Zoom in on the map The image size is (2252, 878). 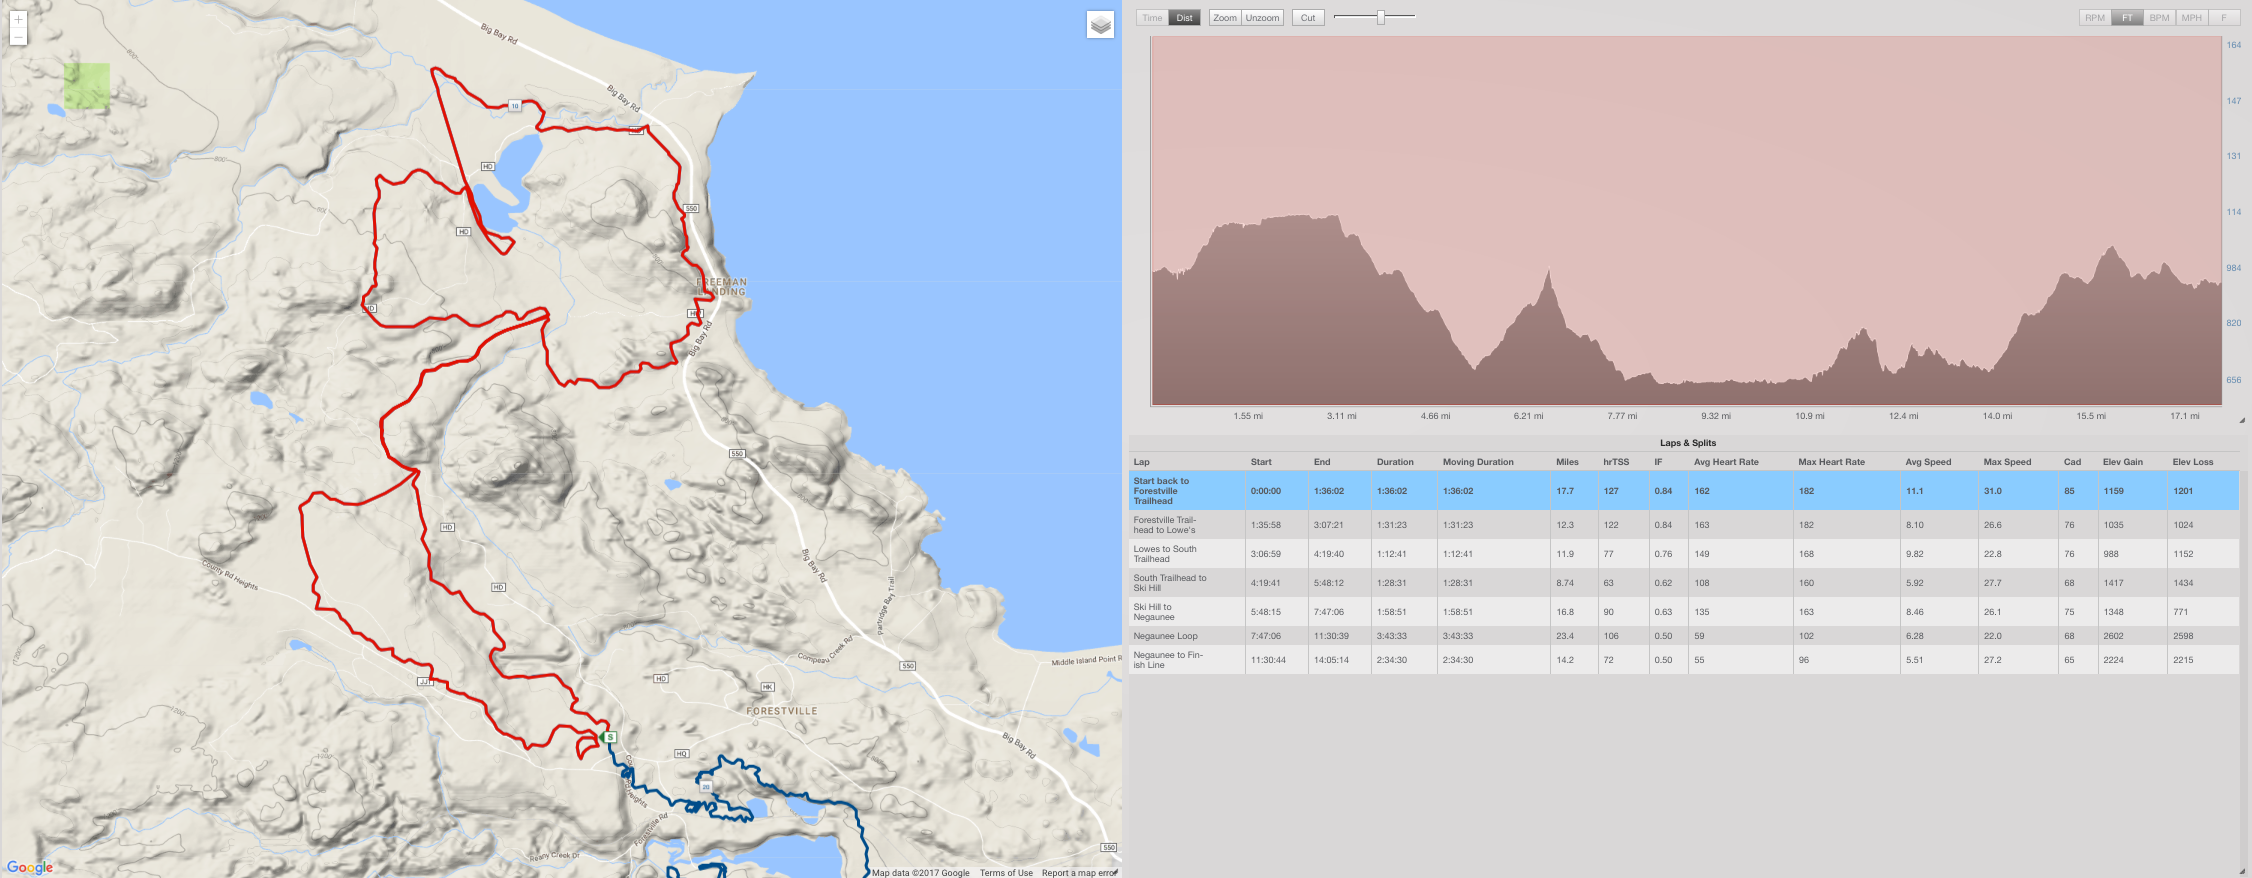18,19
